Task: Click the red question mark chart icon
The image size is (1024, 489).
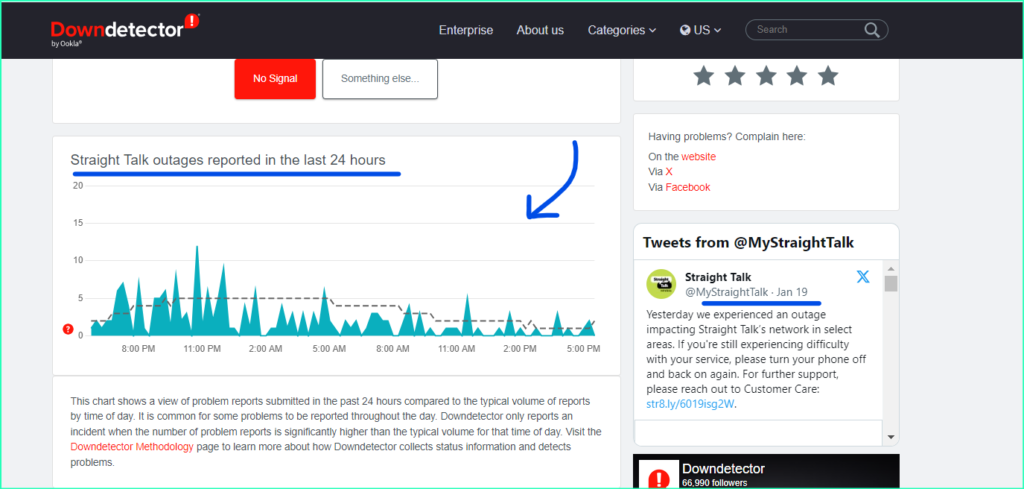Action: tap(68, 329)
